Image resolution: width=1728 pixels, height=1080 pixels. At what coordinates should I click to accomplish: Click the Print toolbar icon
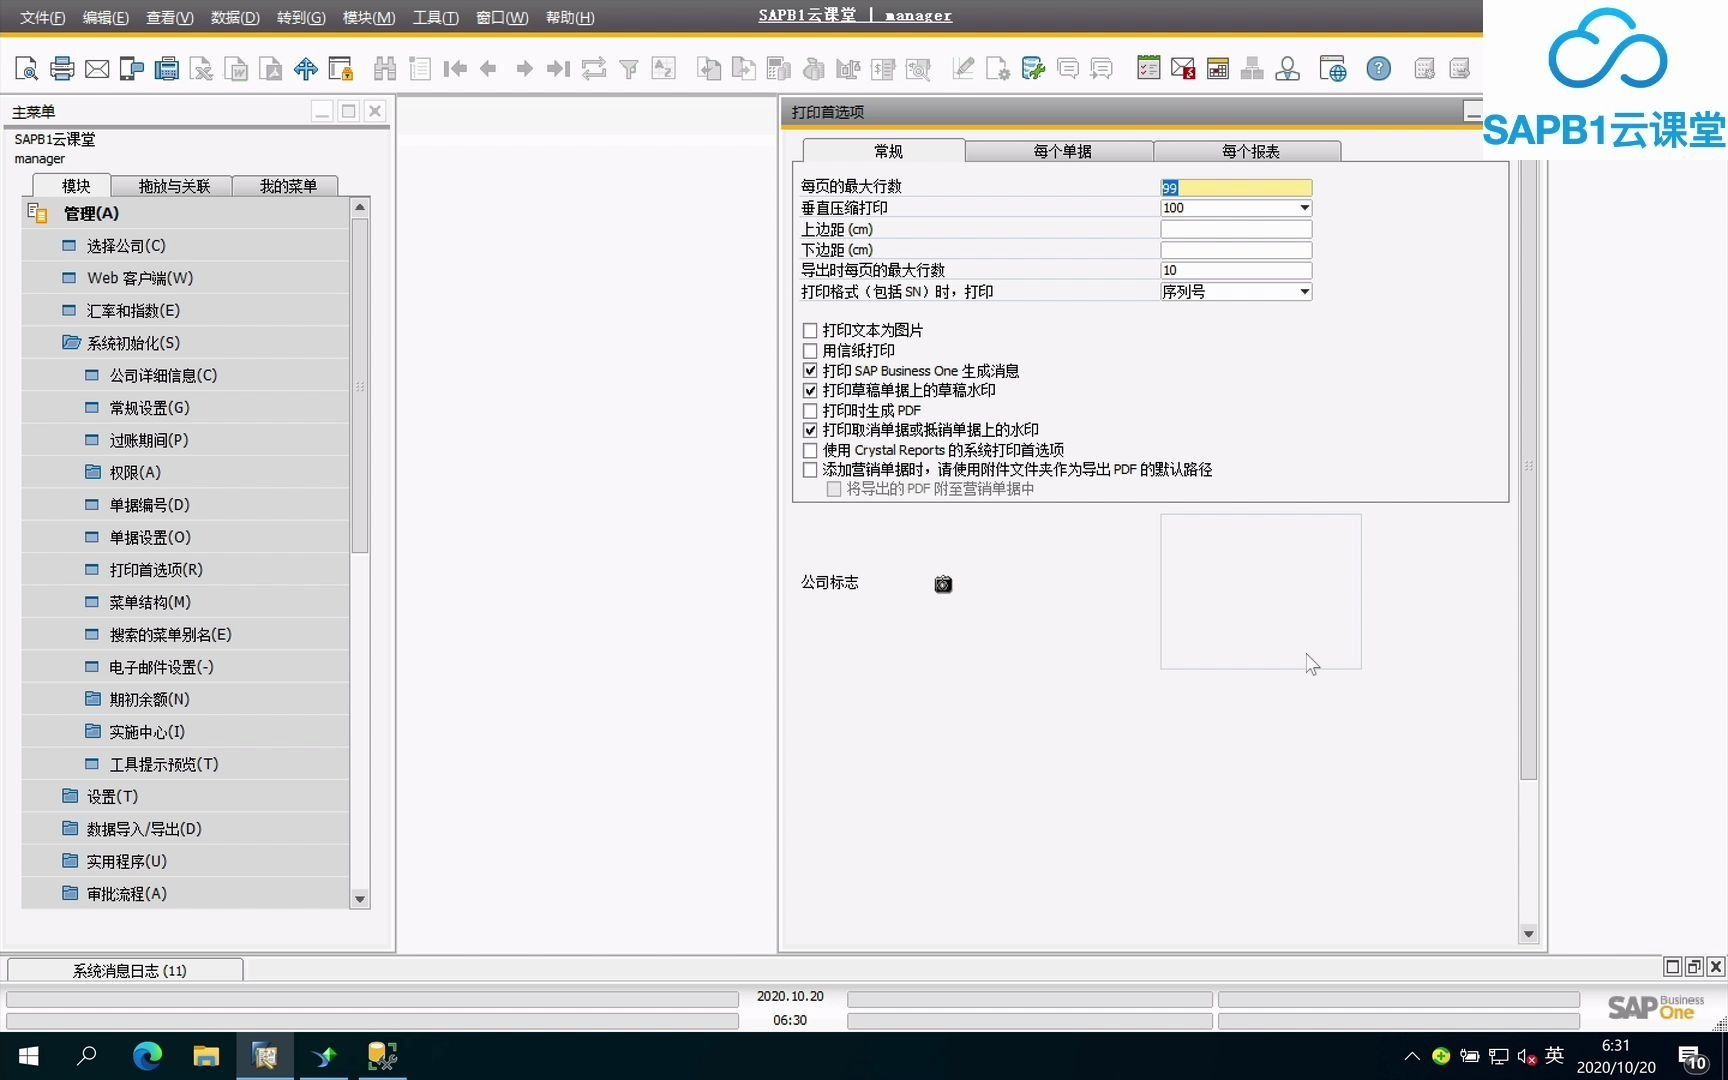pos(62,68)
